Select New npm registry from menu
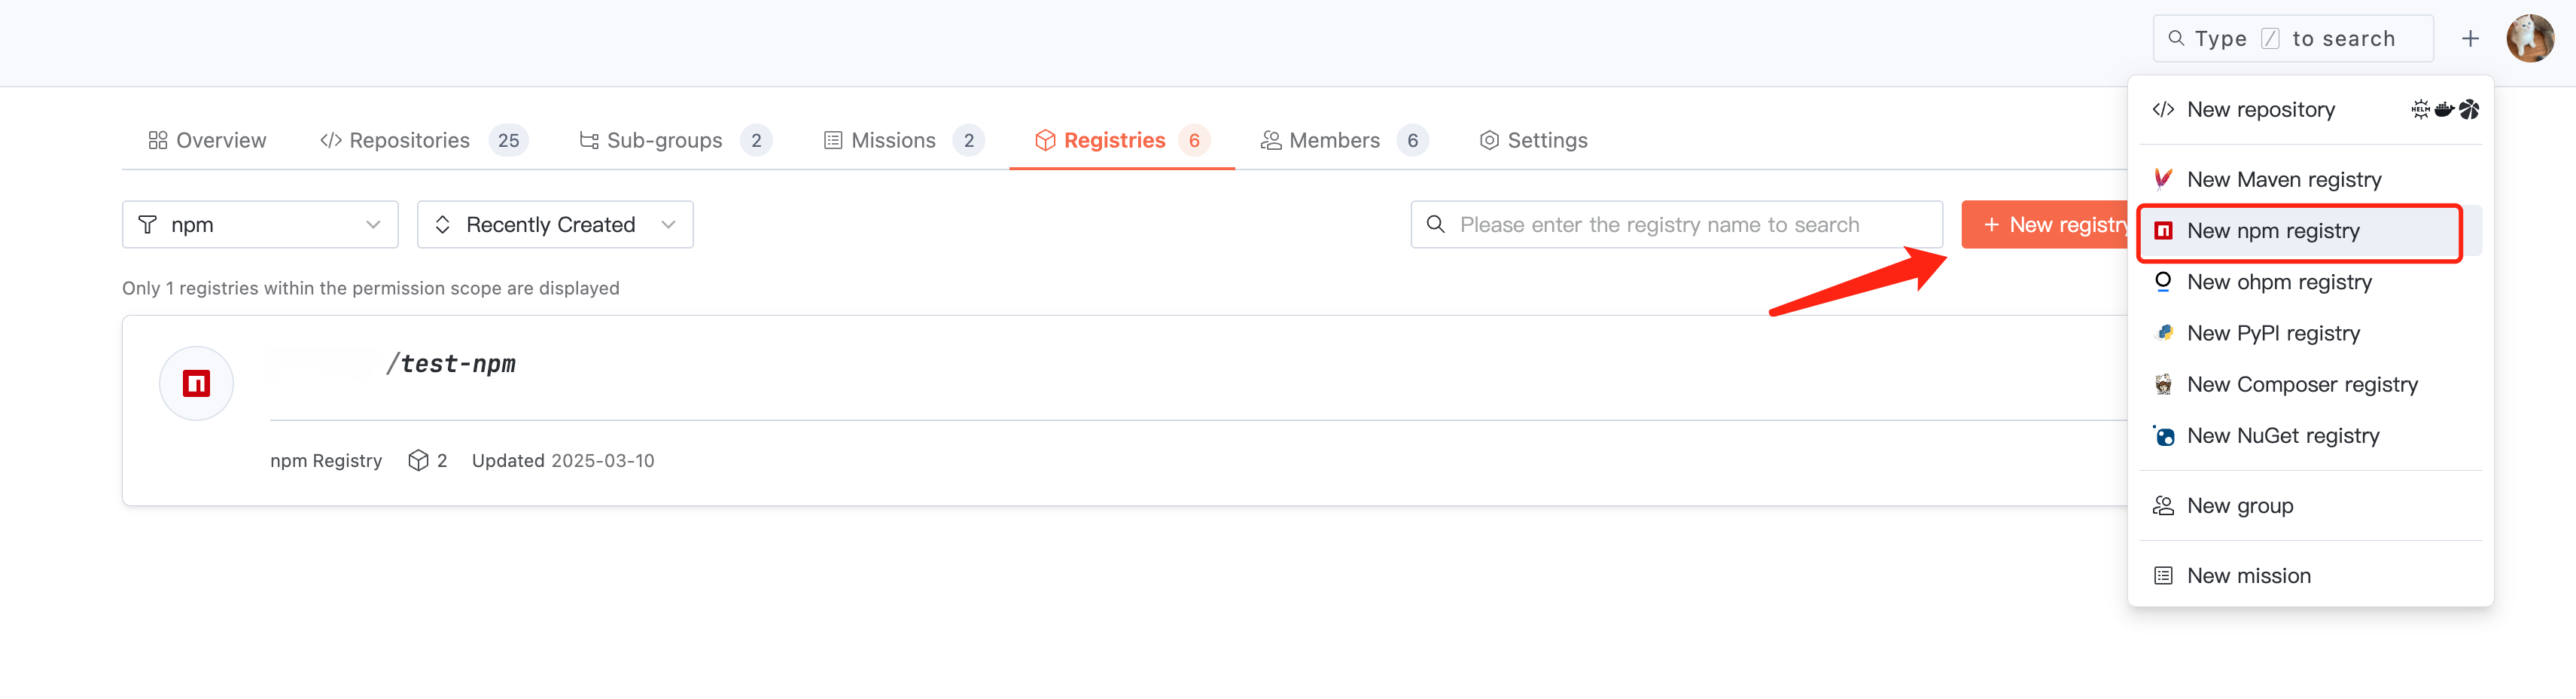The height and width of the screenshot is (699, 2576). tap(2273, 231)
